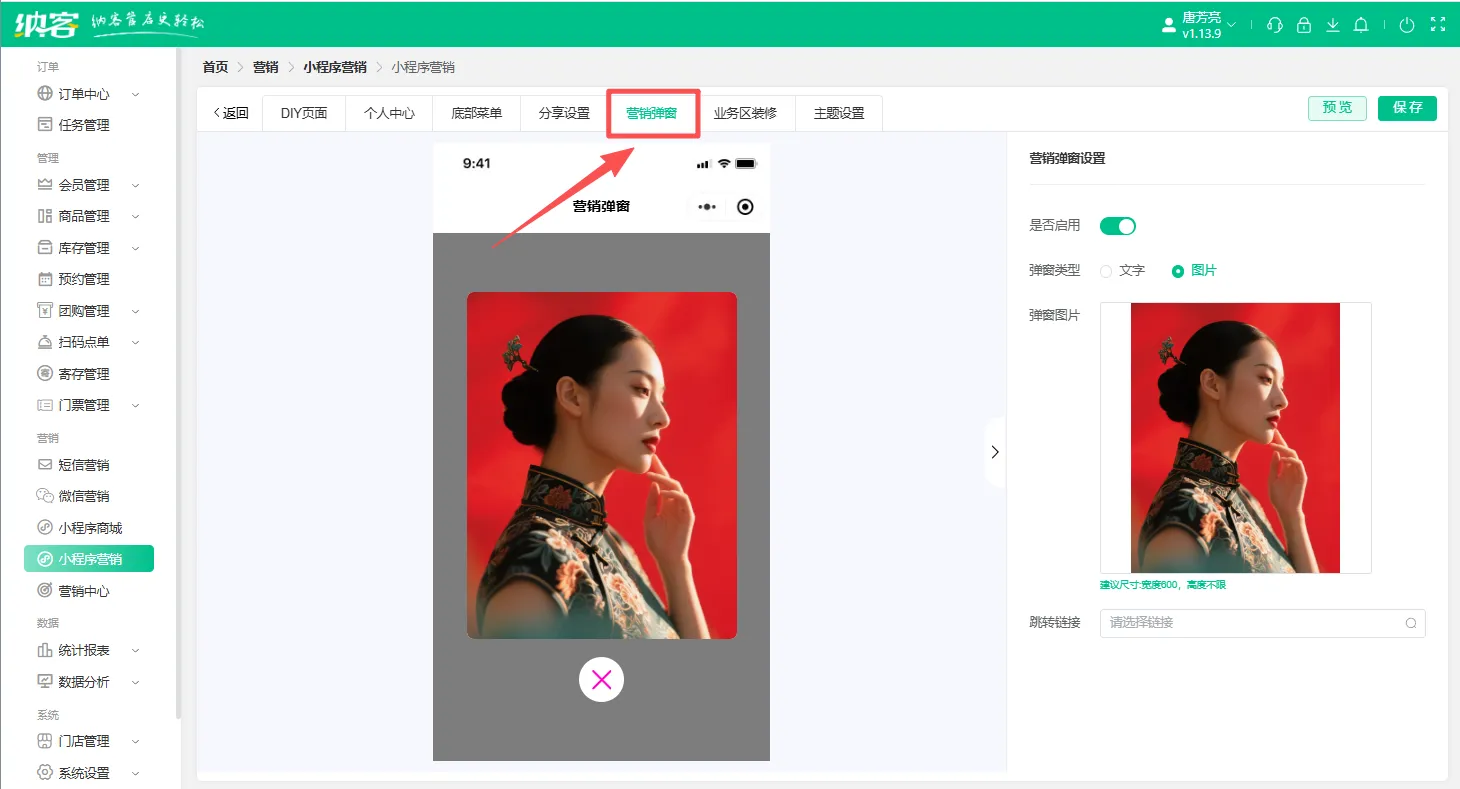Screen dimensions: 1460x789
Task: Click the lock screen icon
Action: click(x=1303, y=25)
